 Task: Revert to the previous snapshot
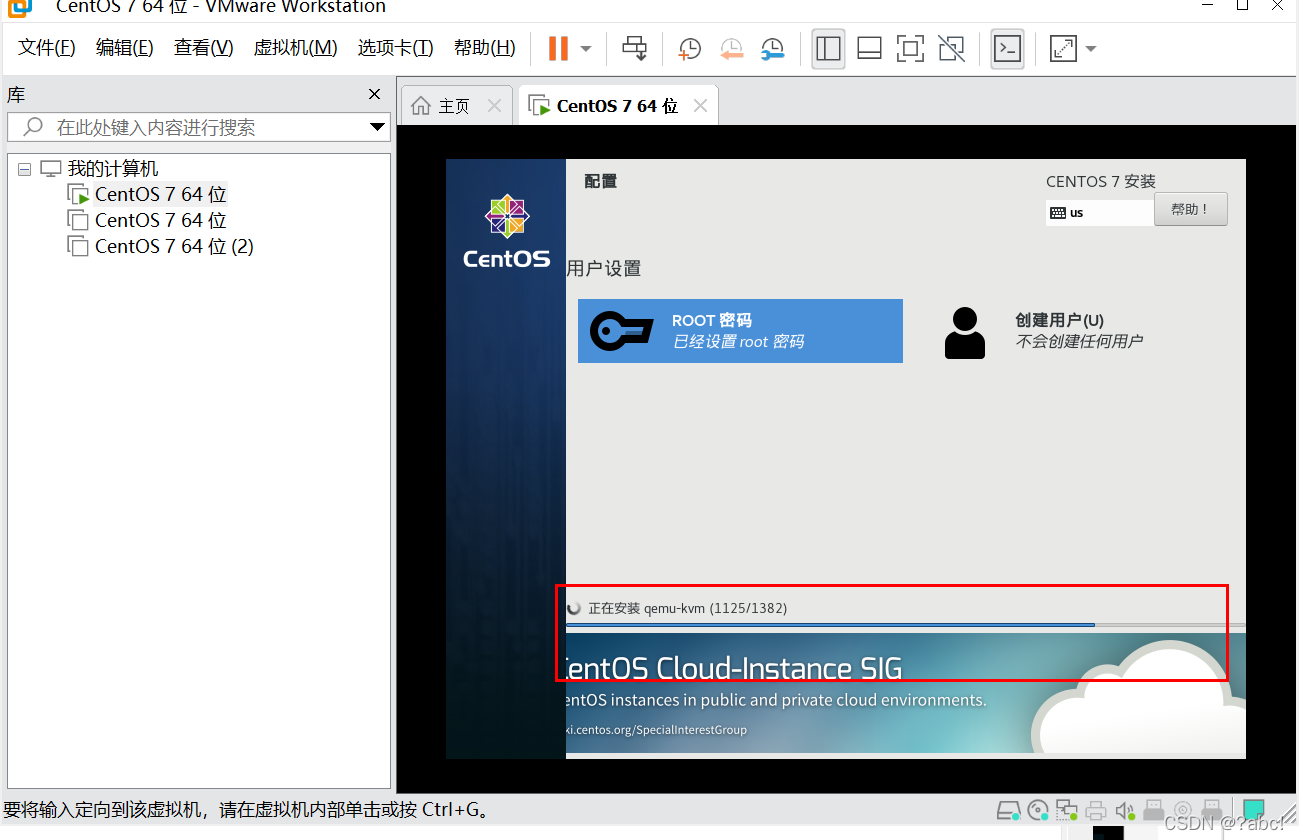click(732, 48)
